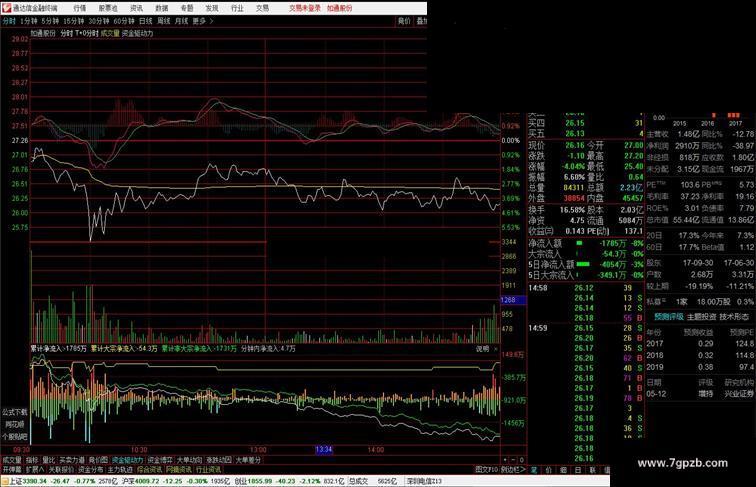Click the 通达信 app logo icon

tap(6, 8)
